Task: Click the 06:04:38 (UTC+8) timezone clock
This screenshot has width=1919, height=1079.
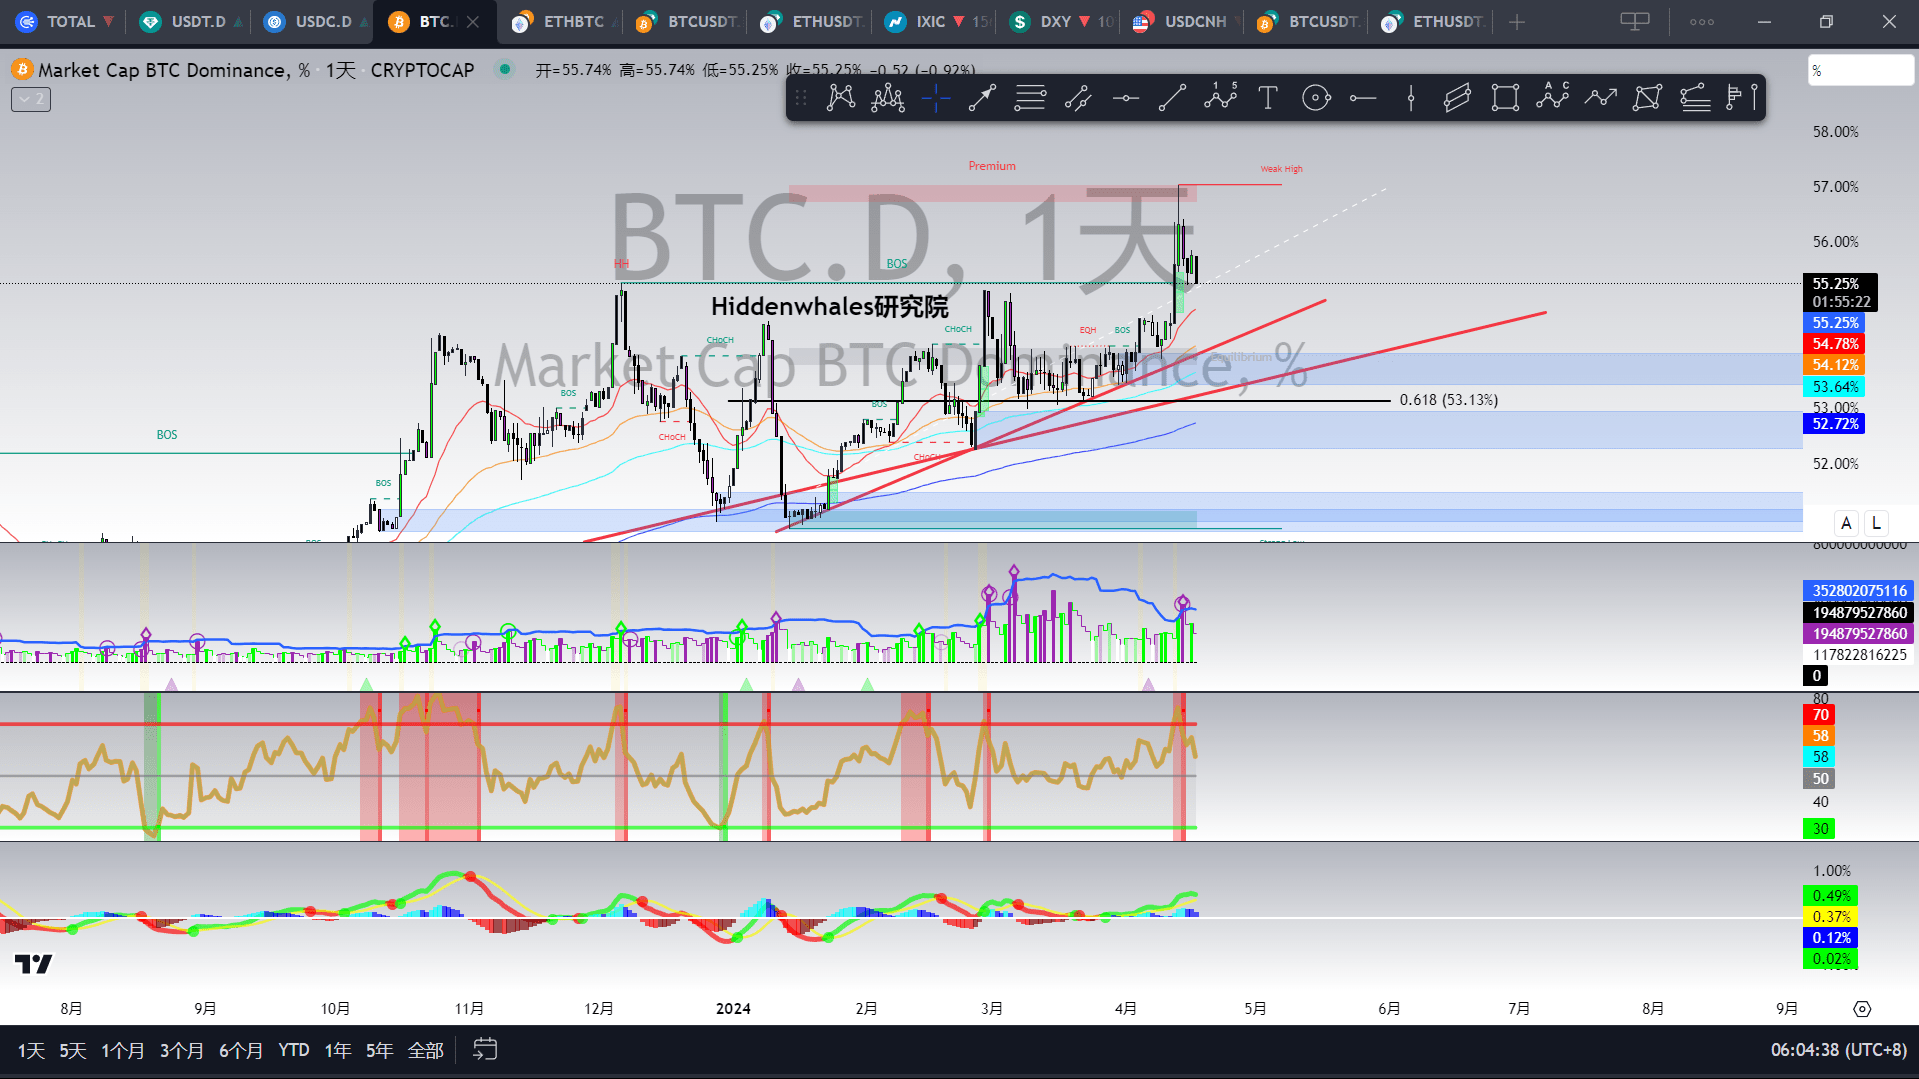Action: pyautogui.click(x=1838, y=1050)
